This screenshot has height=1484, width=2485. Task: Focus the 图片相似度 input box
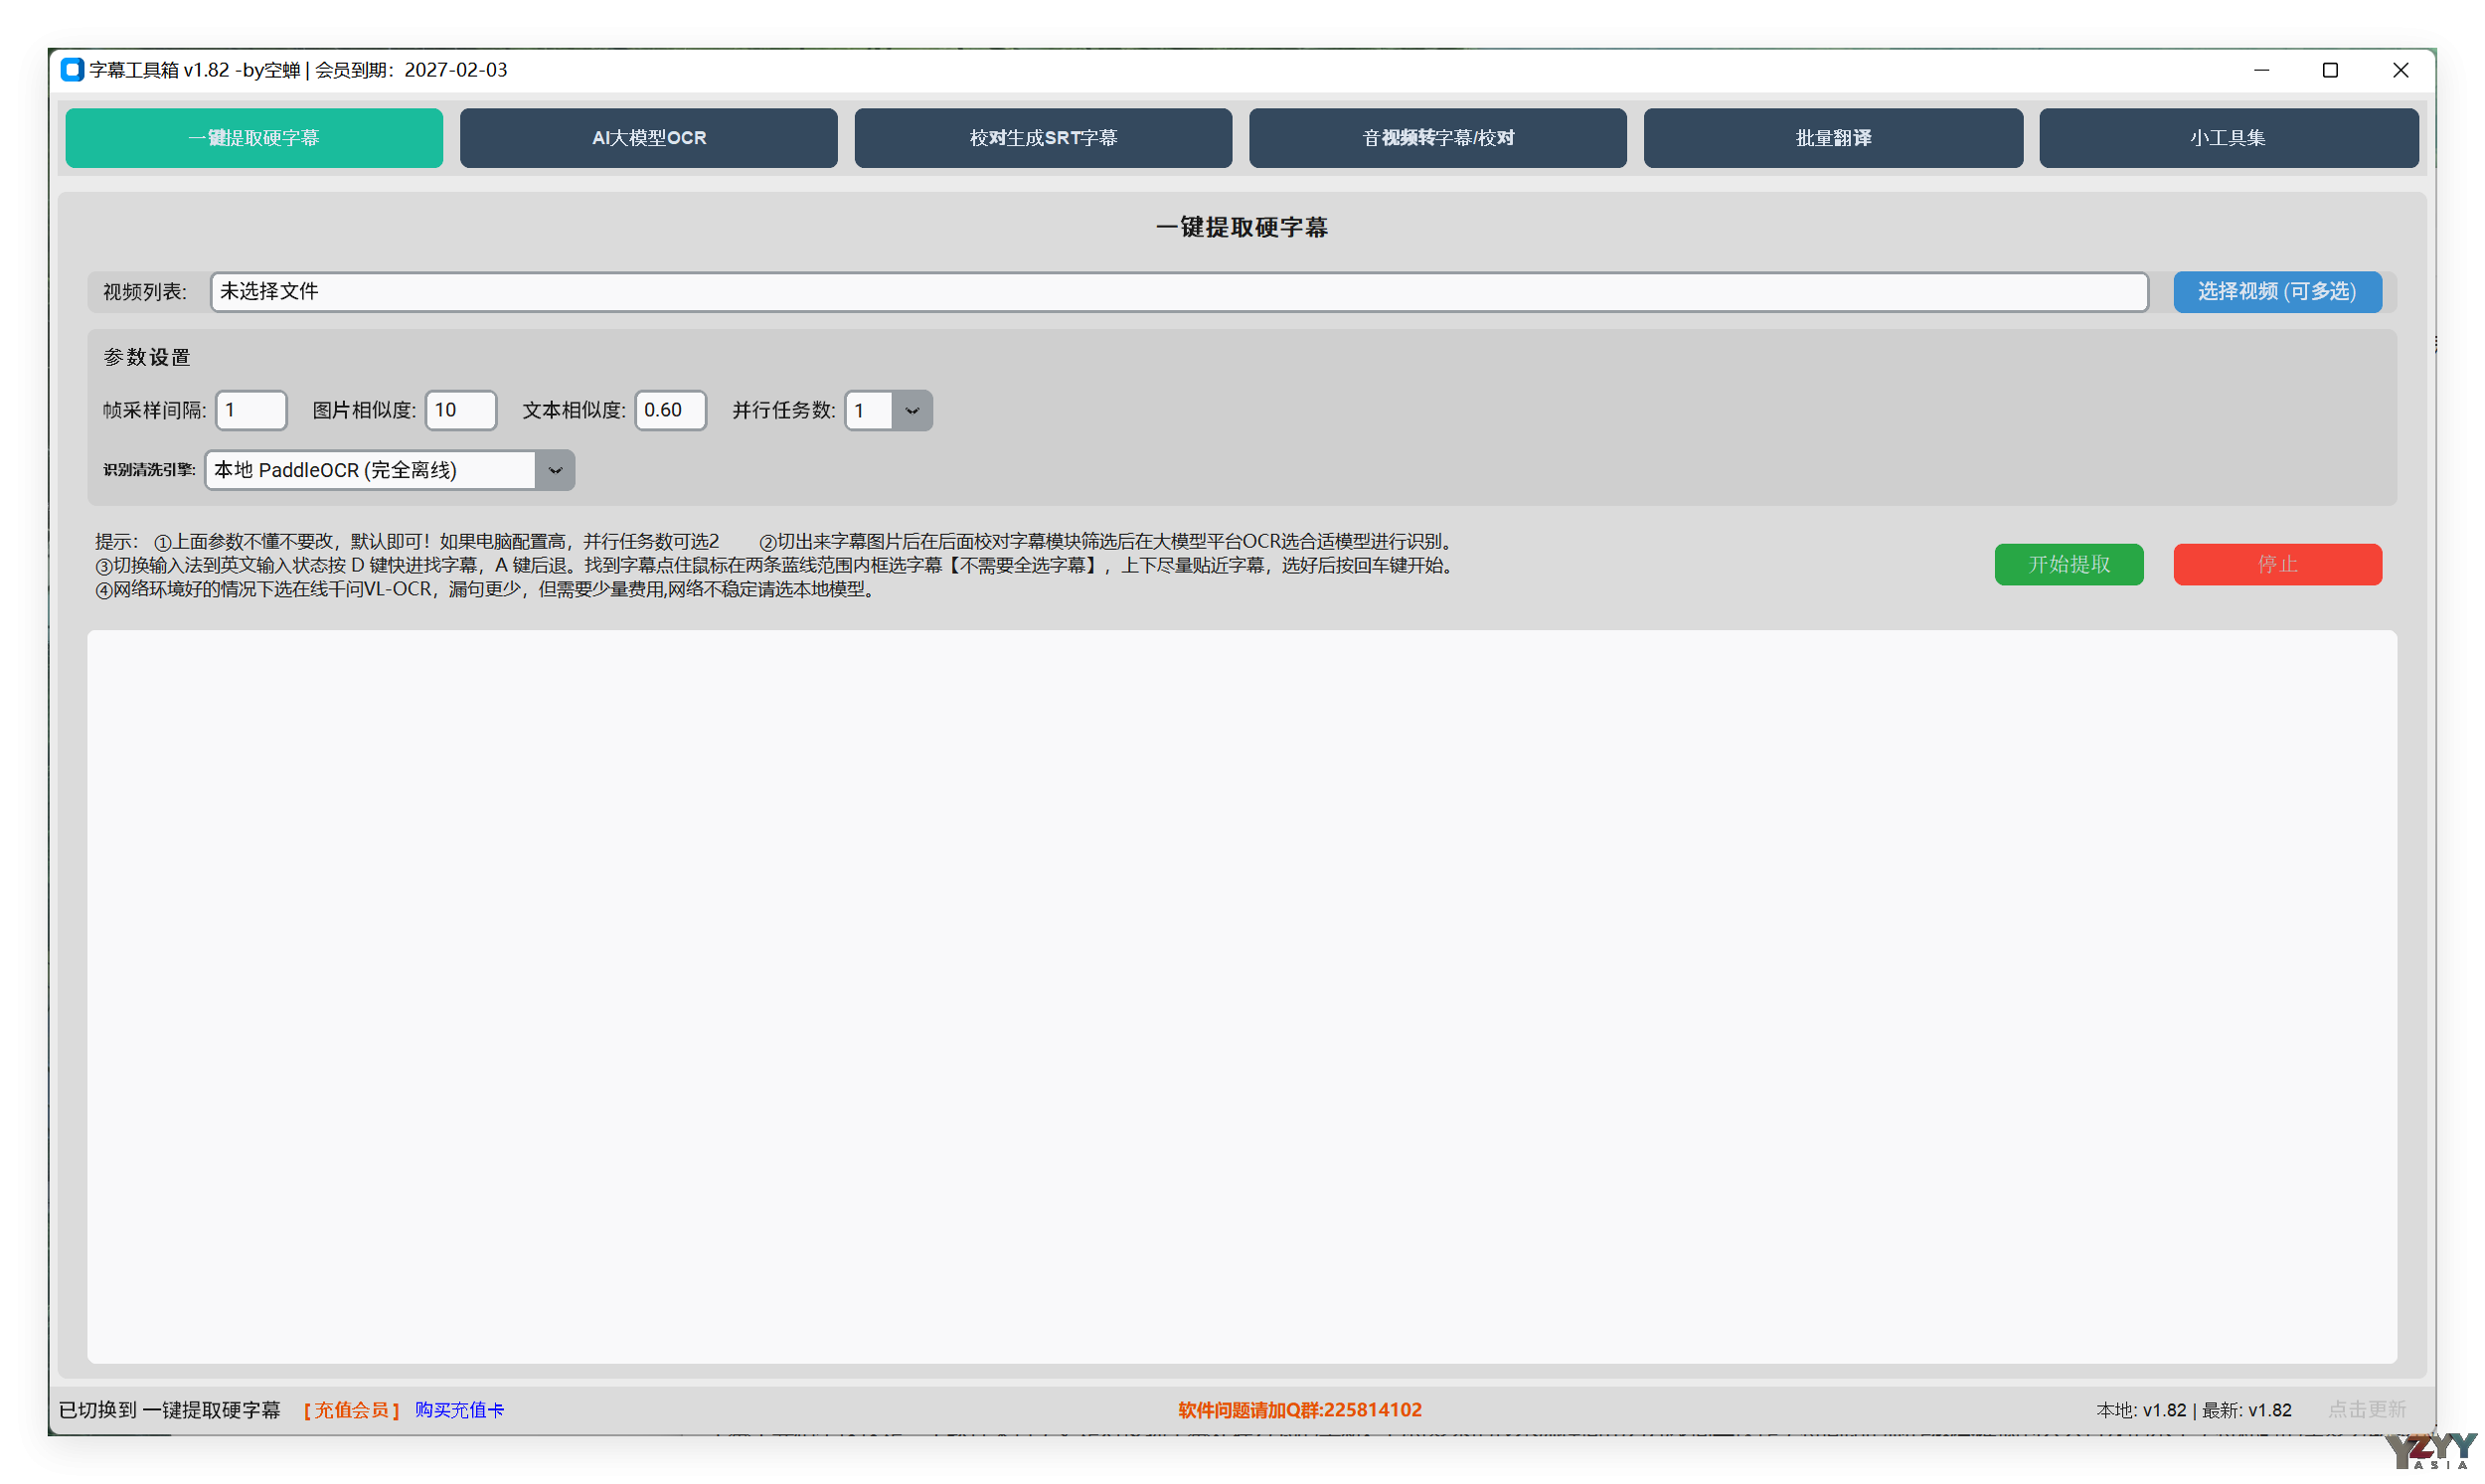(x=461, y=410)
